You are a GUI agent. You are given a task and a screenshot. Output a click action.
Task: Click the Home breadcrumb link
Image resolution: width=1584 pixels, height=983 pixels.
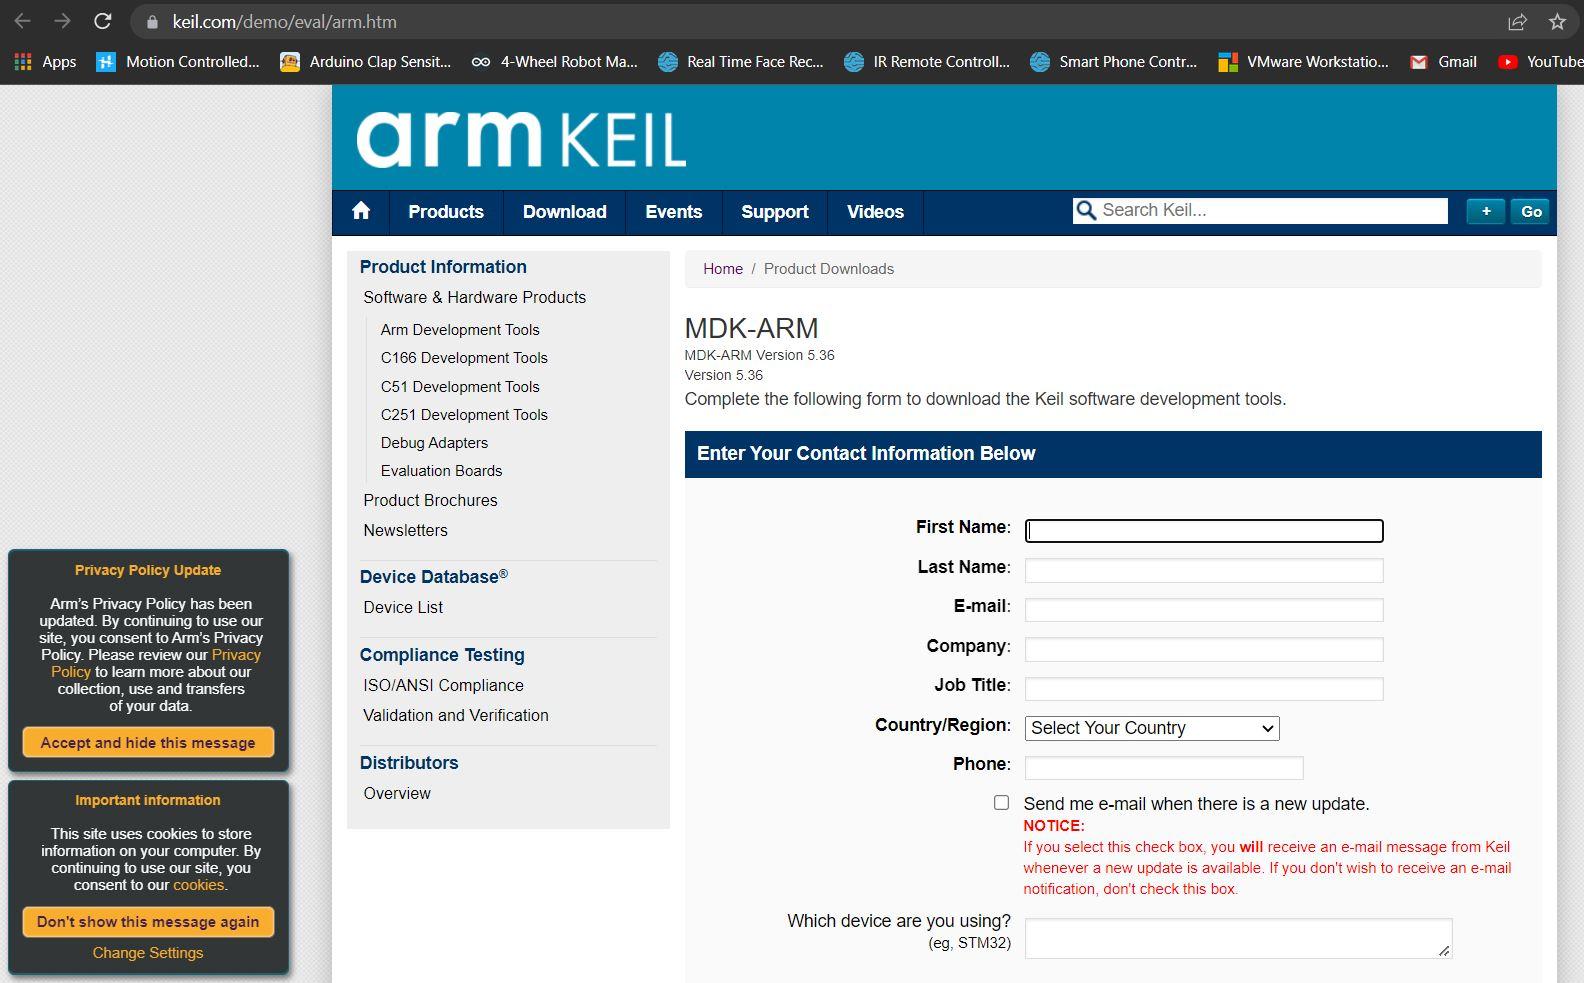coord(723,269)
